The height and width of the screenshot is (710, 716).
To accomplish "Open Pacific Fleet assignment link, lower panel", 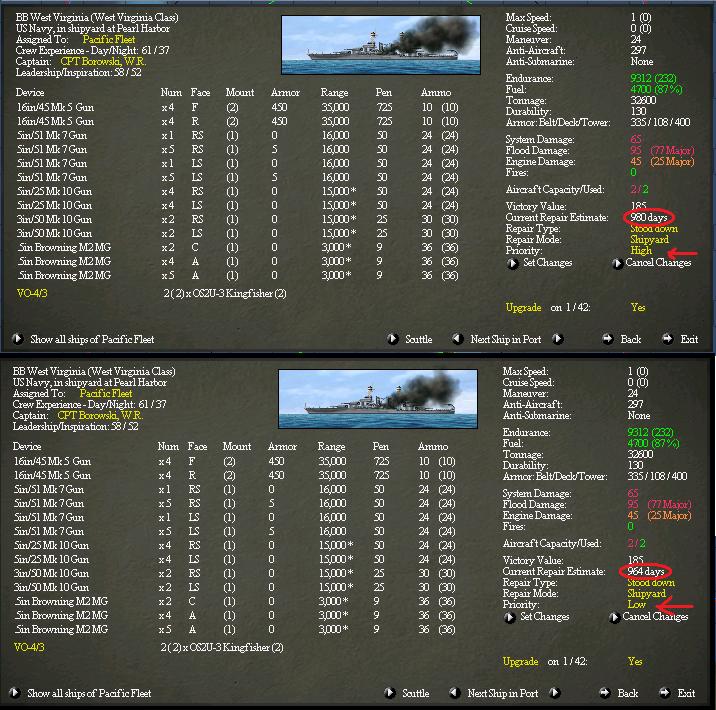I will coord(106,393).
